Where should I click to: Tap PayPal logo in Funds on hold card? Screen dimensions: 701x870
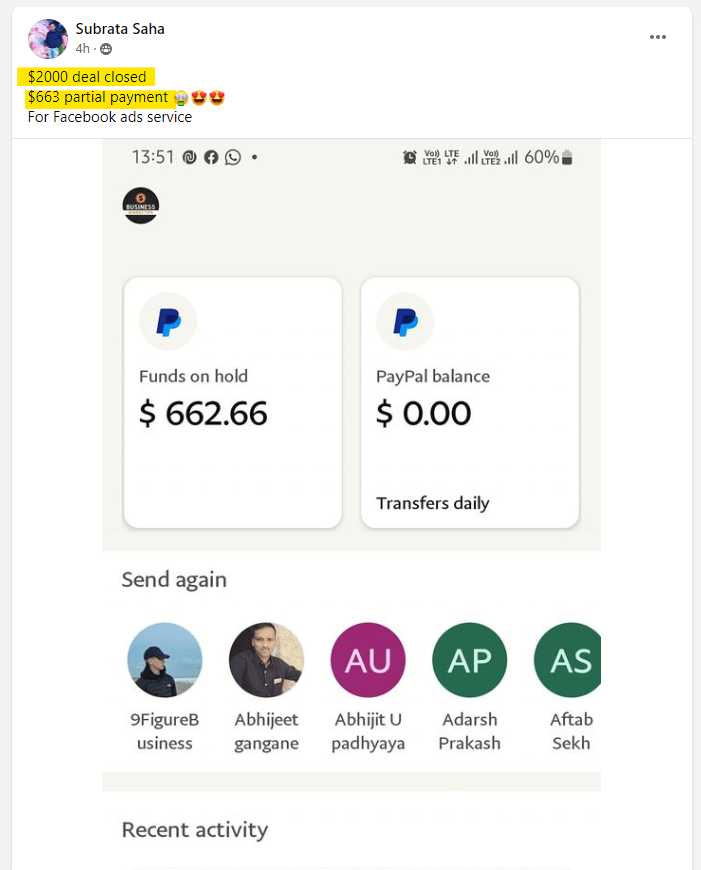coord(168,322)
